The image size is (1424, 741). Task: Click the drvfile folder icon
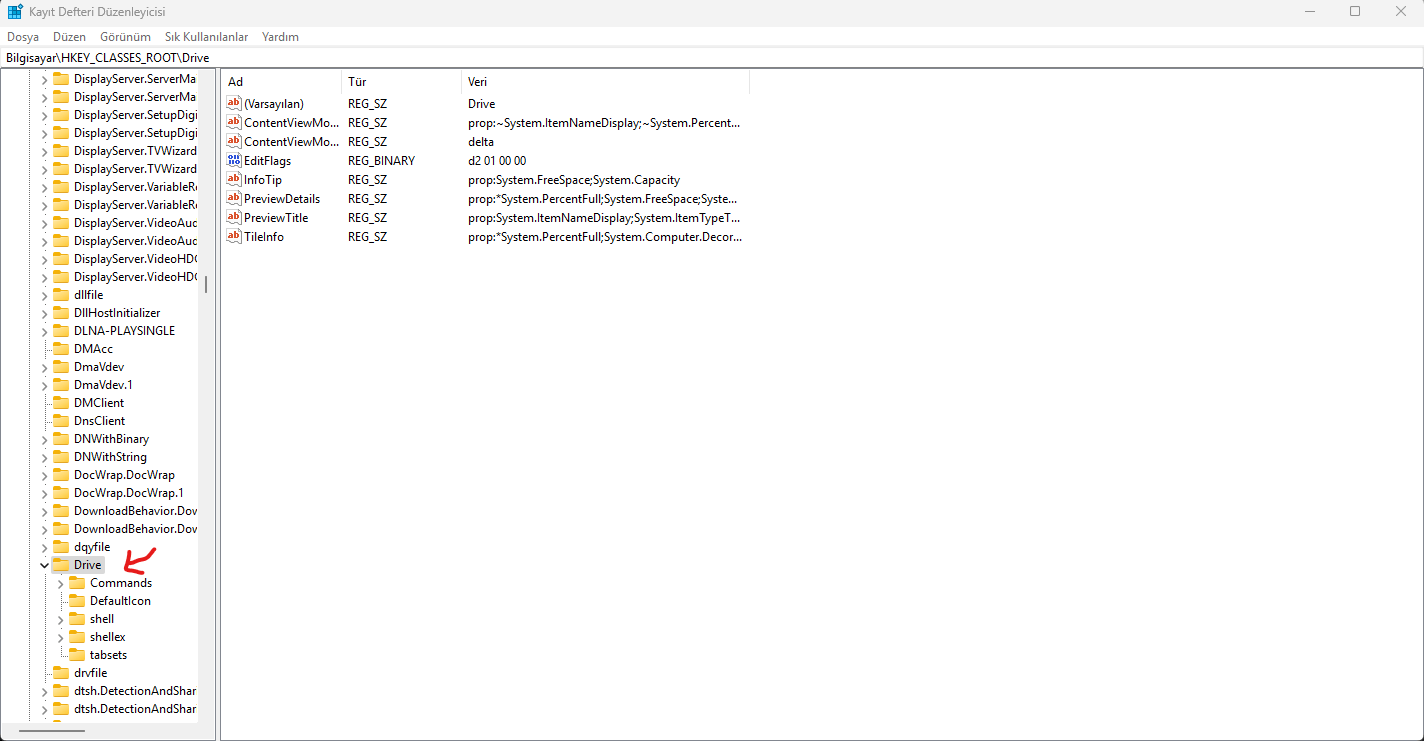coord(61,673)
